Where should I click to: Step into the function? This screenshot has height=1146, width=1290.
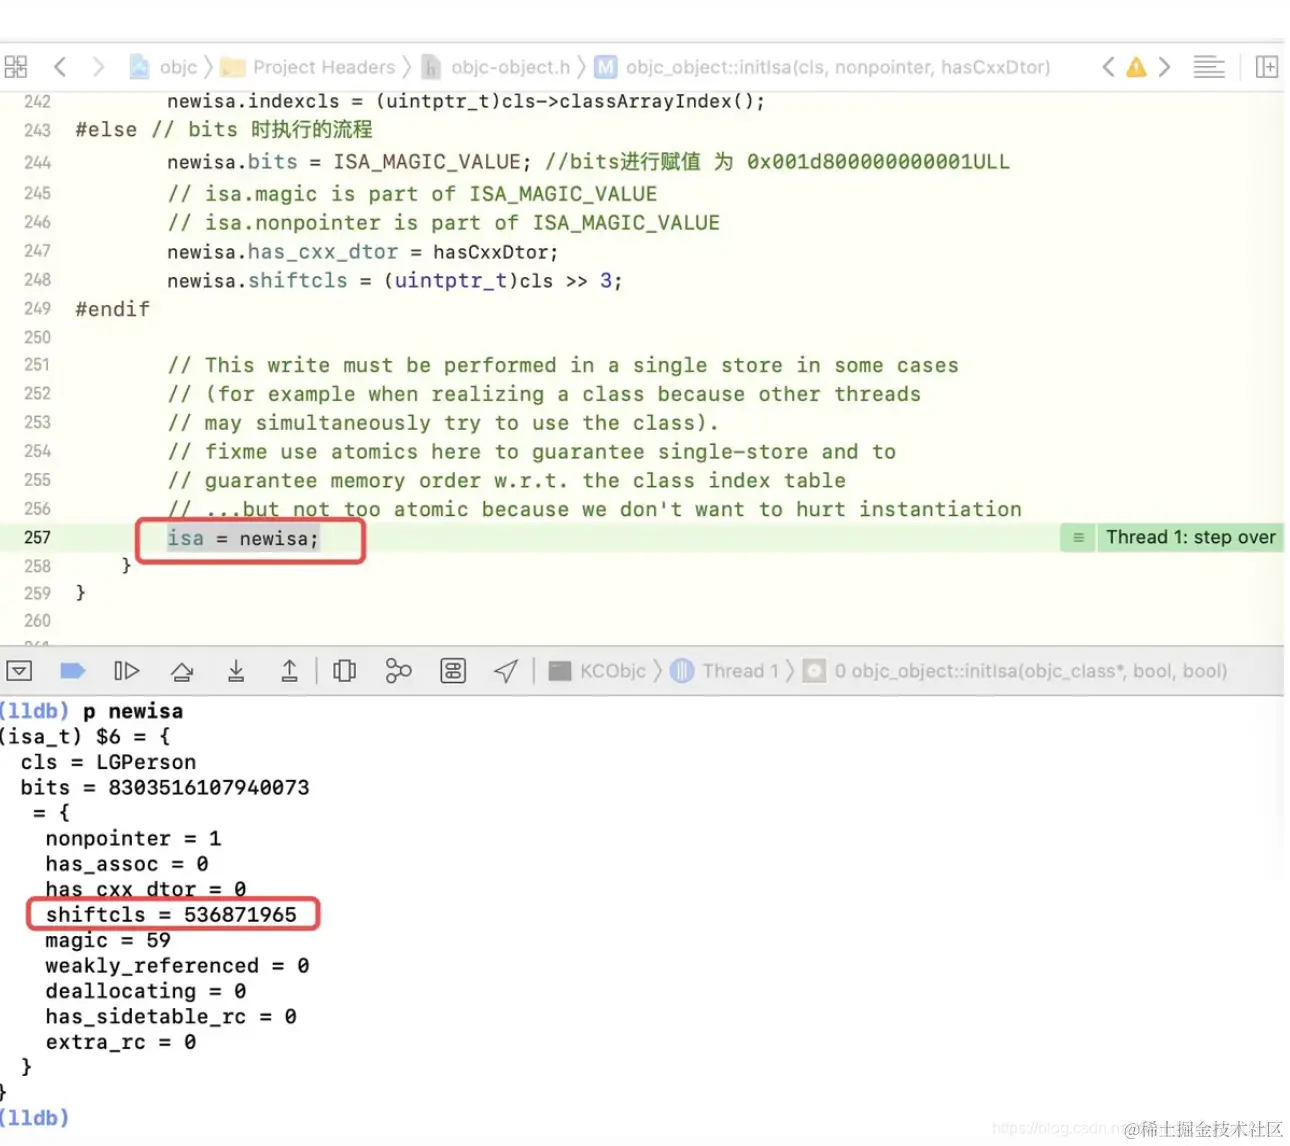[x=236, y=671]
